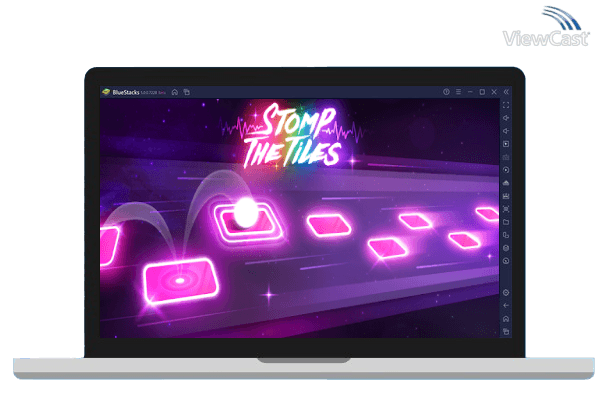The image size is (602, 414).
Task: Click the circular clock-like sidebar icon
Action: [506, 261]
